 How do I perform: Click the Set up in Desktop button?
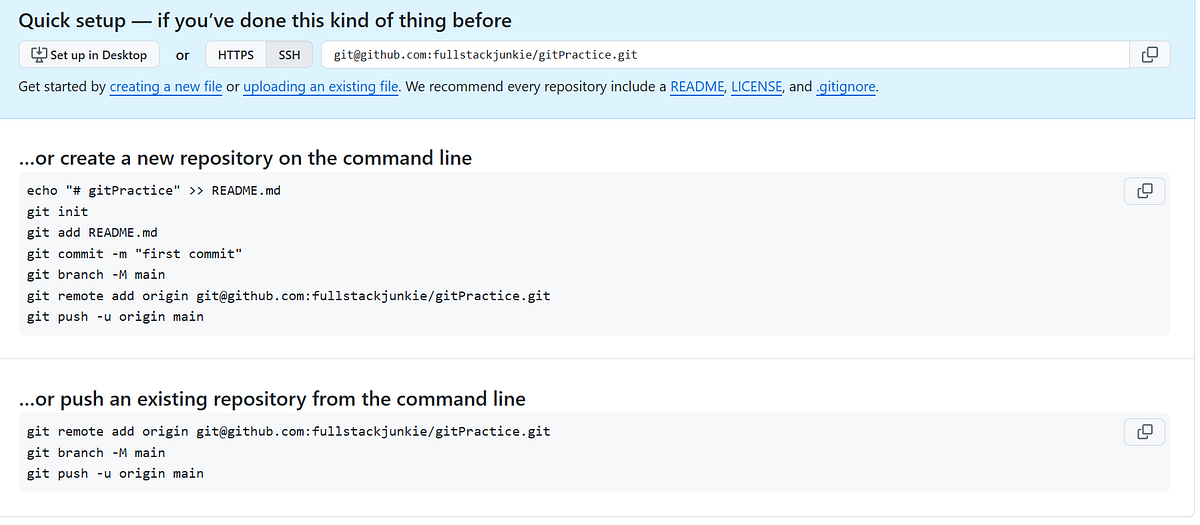89,55
